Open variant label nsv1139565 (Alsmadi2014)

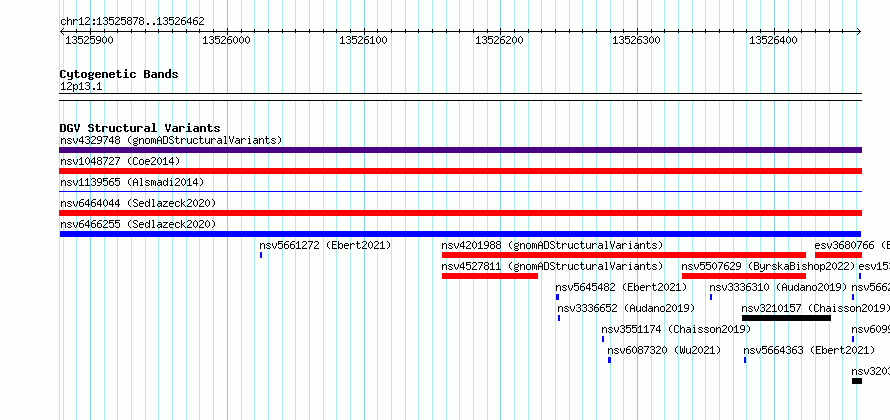(132, 183)
